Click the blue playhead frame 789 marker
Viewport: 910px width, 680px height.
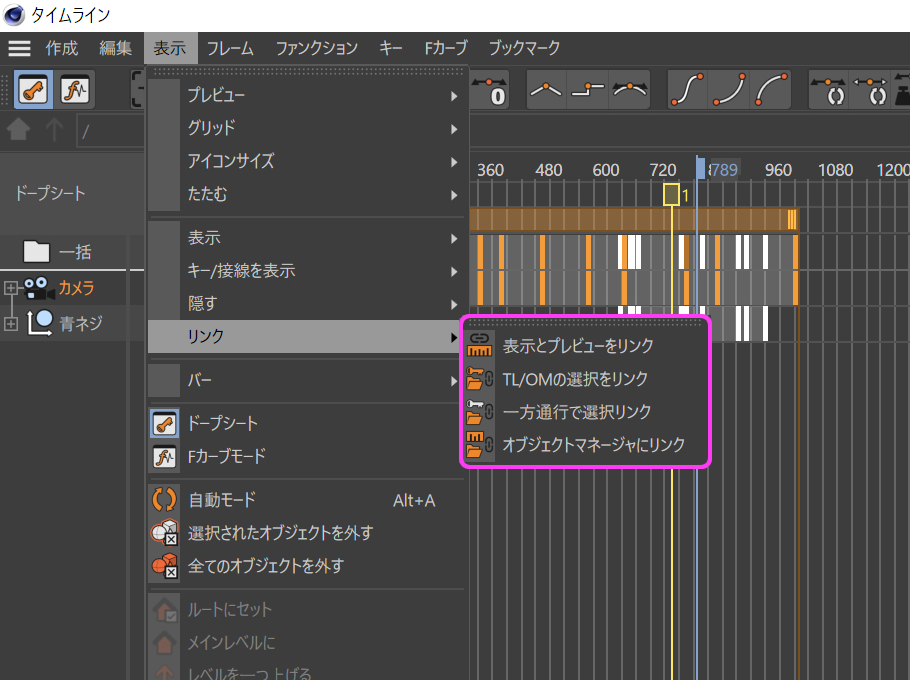(x=701, y=169)
